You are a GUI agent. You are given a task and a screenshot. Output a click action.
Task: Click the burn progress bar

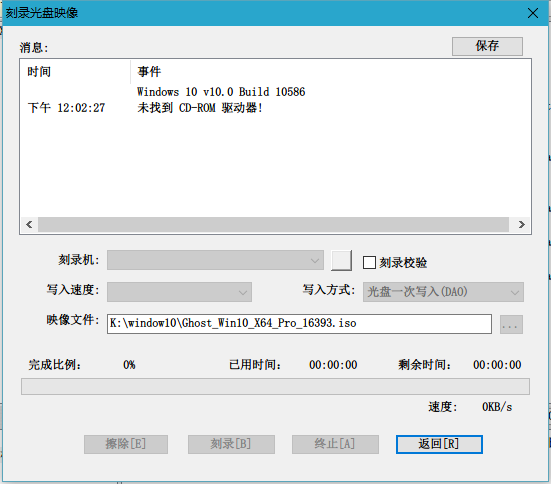click(x=276, y=386)
